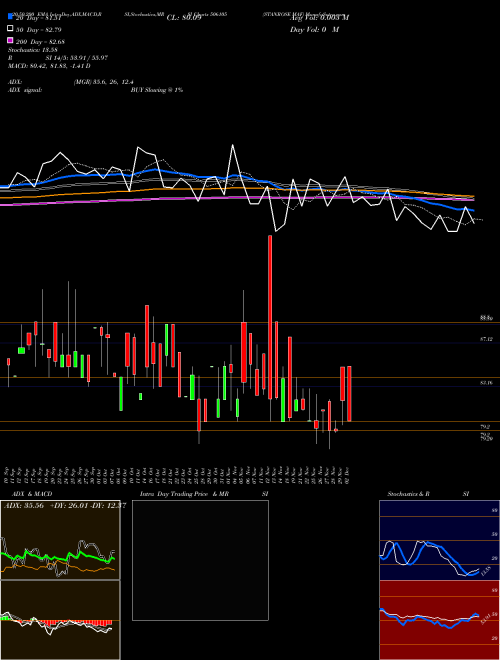Click the 'Avg Vol: 0.003 M' reading

(319, 18)
